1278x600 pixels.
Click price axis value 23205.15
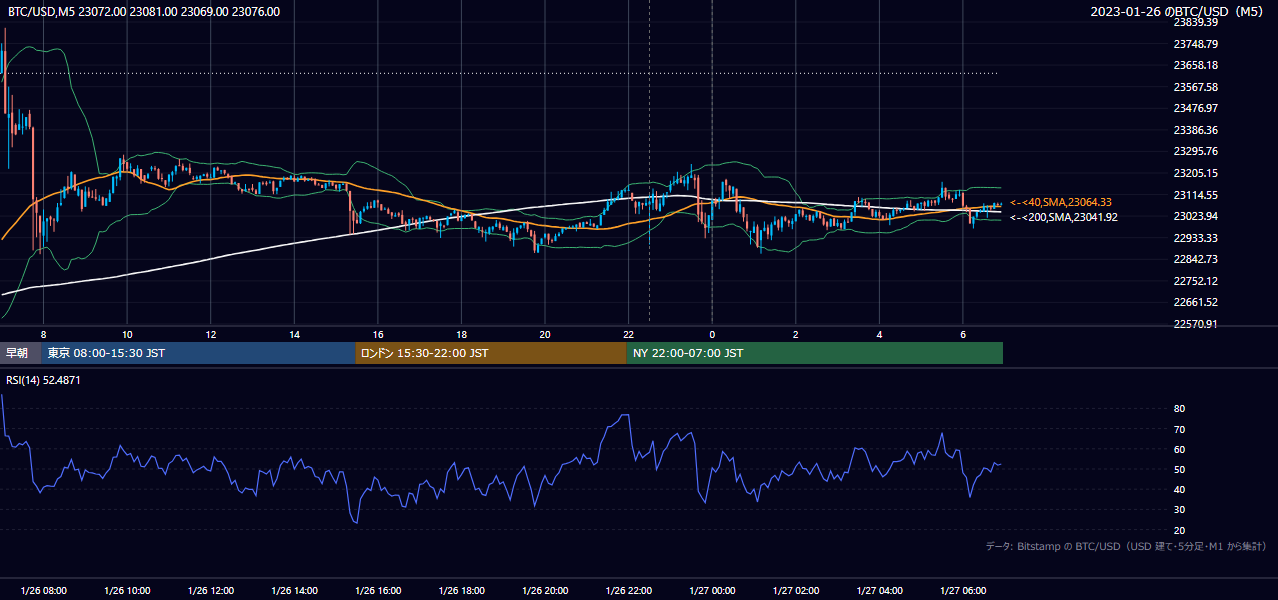click(x=1195, y=173)
